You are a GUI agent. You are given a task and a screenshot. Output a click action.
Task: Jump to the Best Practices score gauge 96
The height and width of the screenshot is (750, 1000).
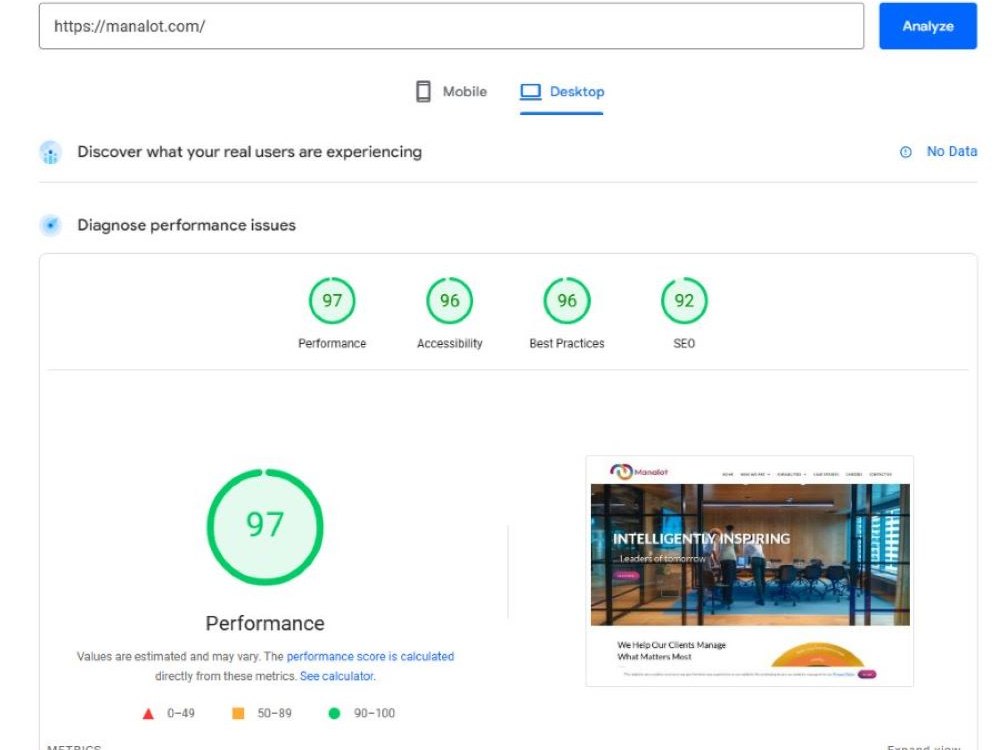pos(566,300)
